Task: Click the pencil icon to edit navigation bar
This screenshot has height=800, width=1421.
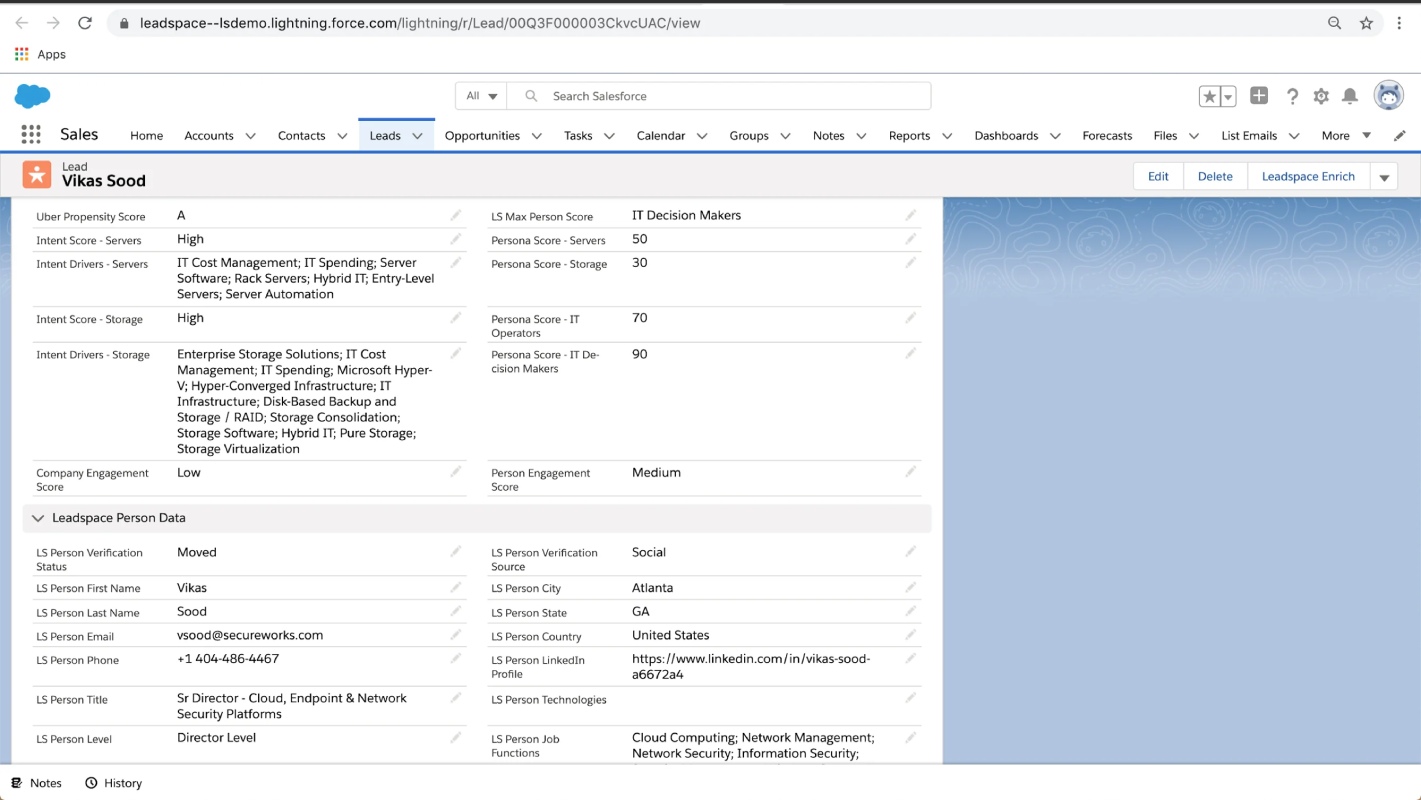Action: [x=1400, y=136]
